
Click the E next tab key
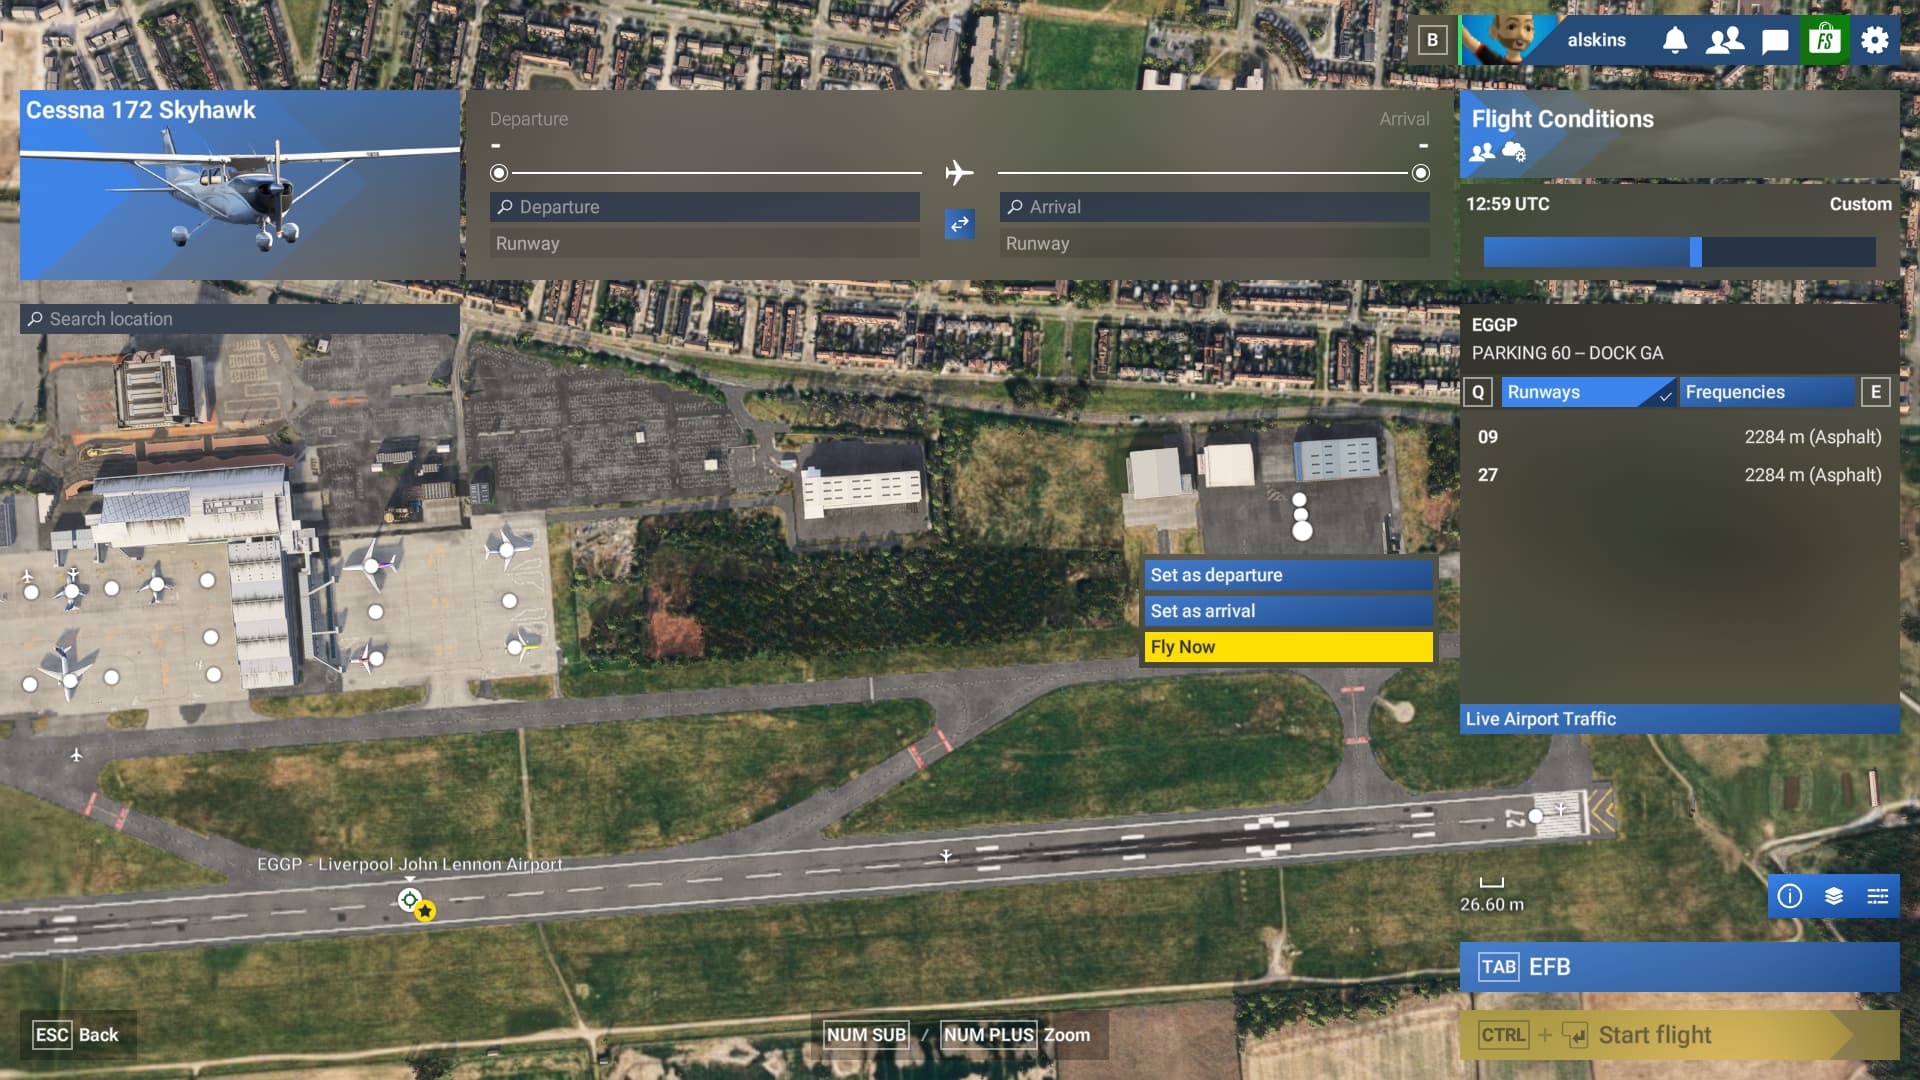tap(1876, 392)
